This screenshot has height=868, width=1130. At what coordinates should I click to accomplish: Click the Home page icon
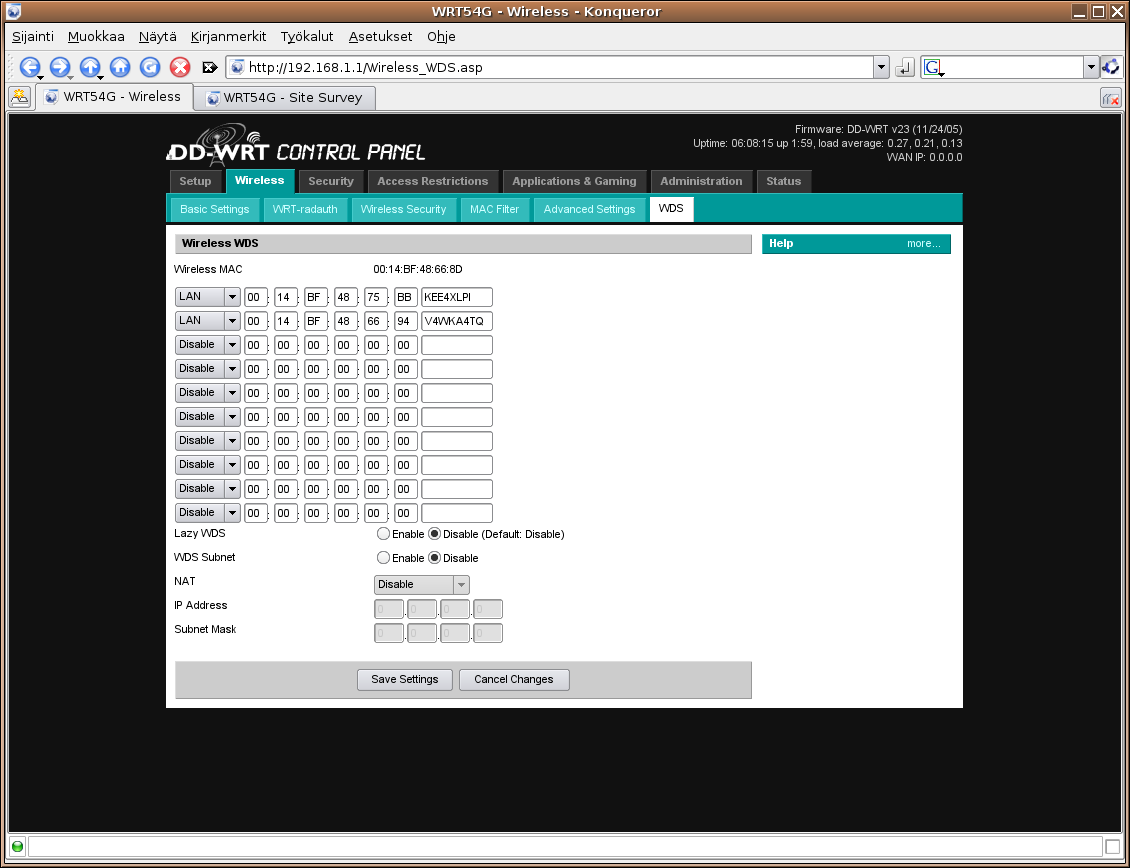tap(120, 67)
